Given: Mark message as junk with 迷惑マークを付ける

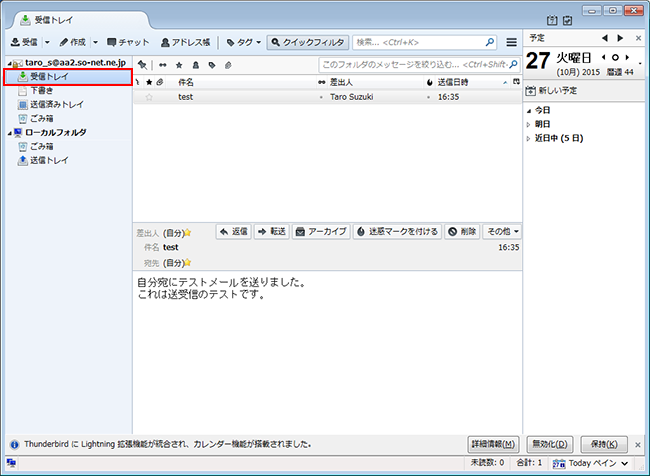Looking at the screenshot, I should tap(396, 231).
